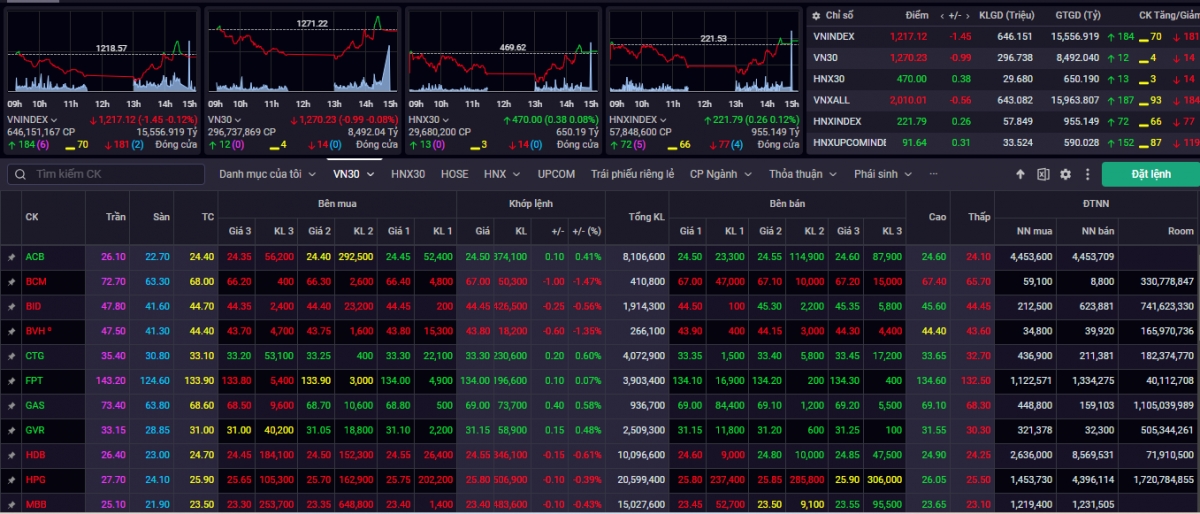Image resolution: width=1200 pixels, height=514 pixels.
Task: Click the TC column header
Action: point(208,216)
